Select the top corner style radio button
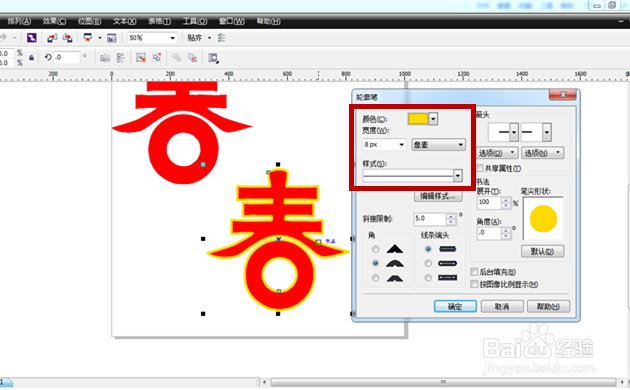The height and width of the screenshot is (390, 630). [375, 249]
